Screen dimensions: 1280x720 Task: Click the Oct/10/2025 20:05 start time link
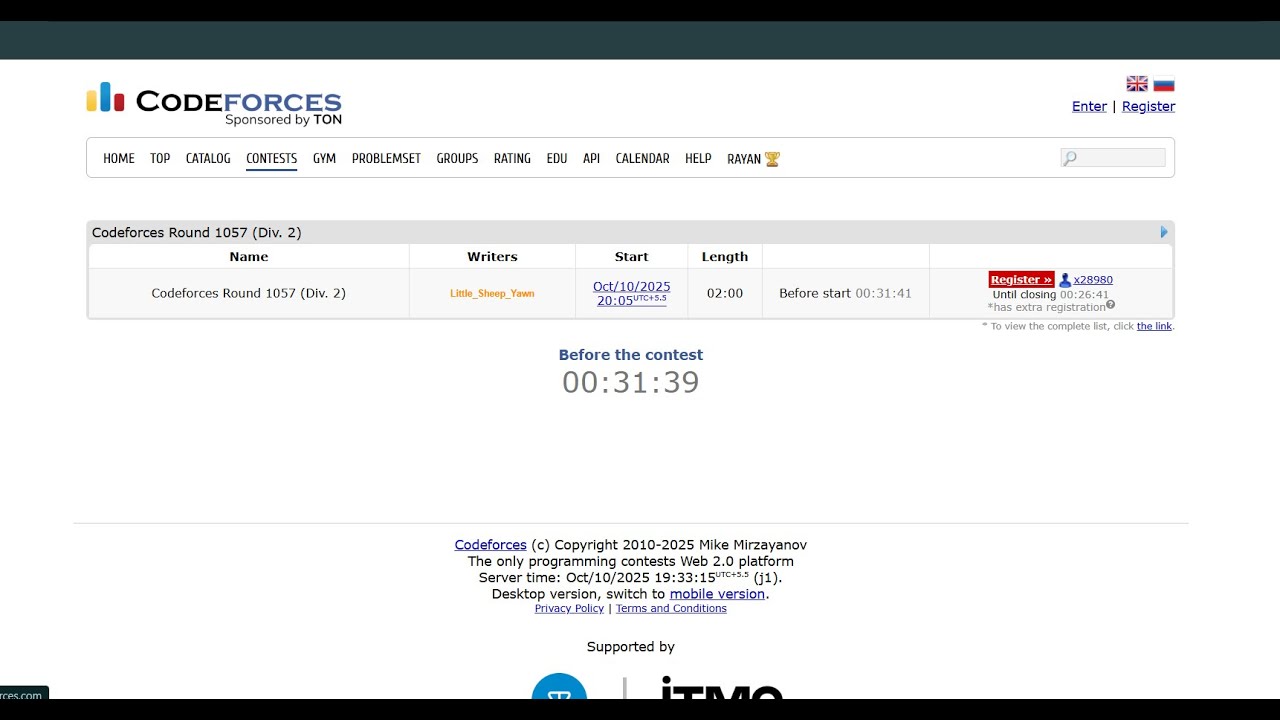pos(632,293)
